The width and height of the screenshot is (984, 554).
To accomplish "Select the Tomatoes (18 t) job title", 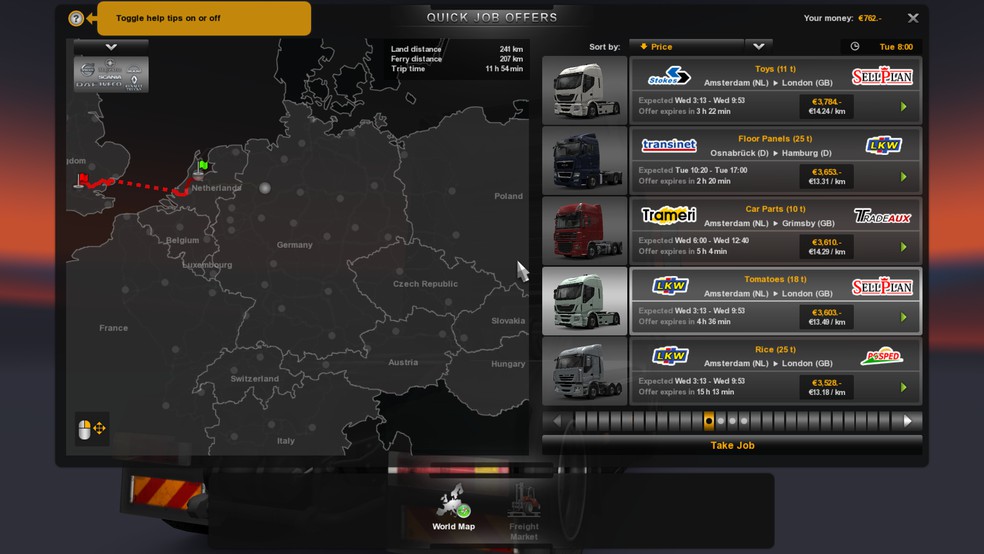I will pos(775,279).
